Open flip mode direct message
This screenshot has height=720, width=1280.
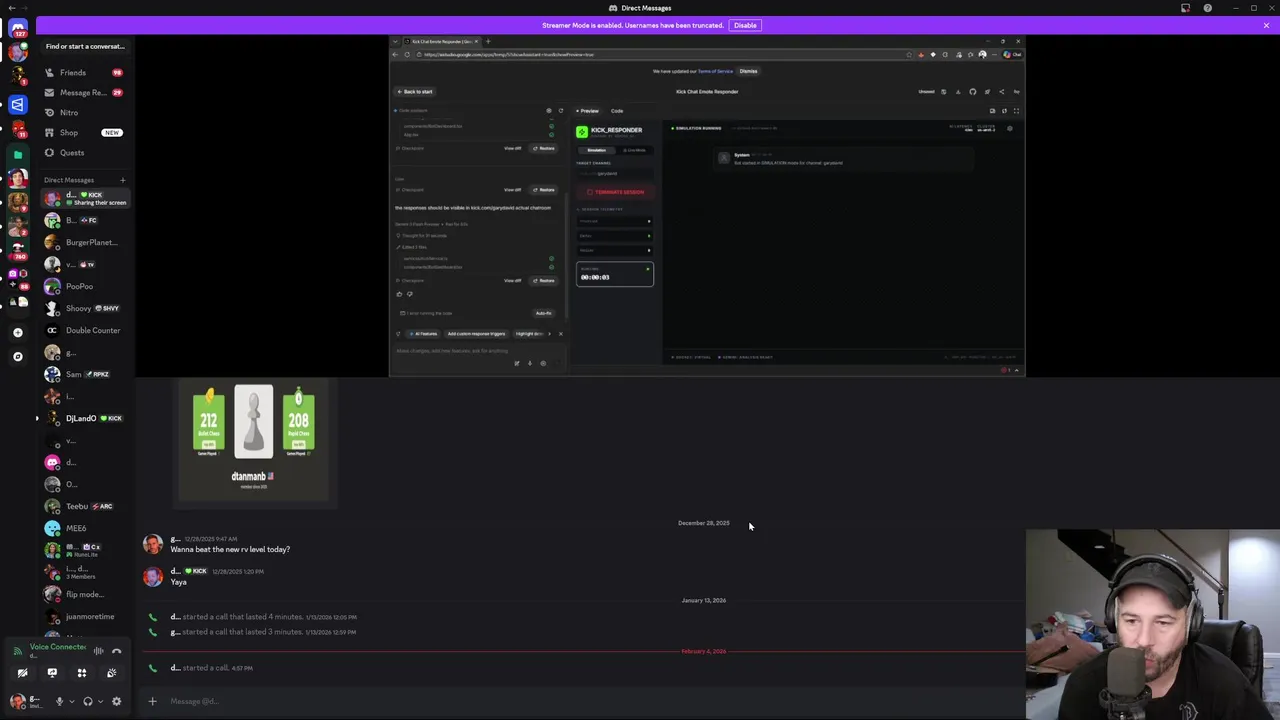pos(84,594)
